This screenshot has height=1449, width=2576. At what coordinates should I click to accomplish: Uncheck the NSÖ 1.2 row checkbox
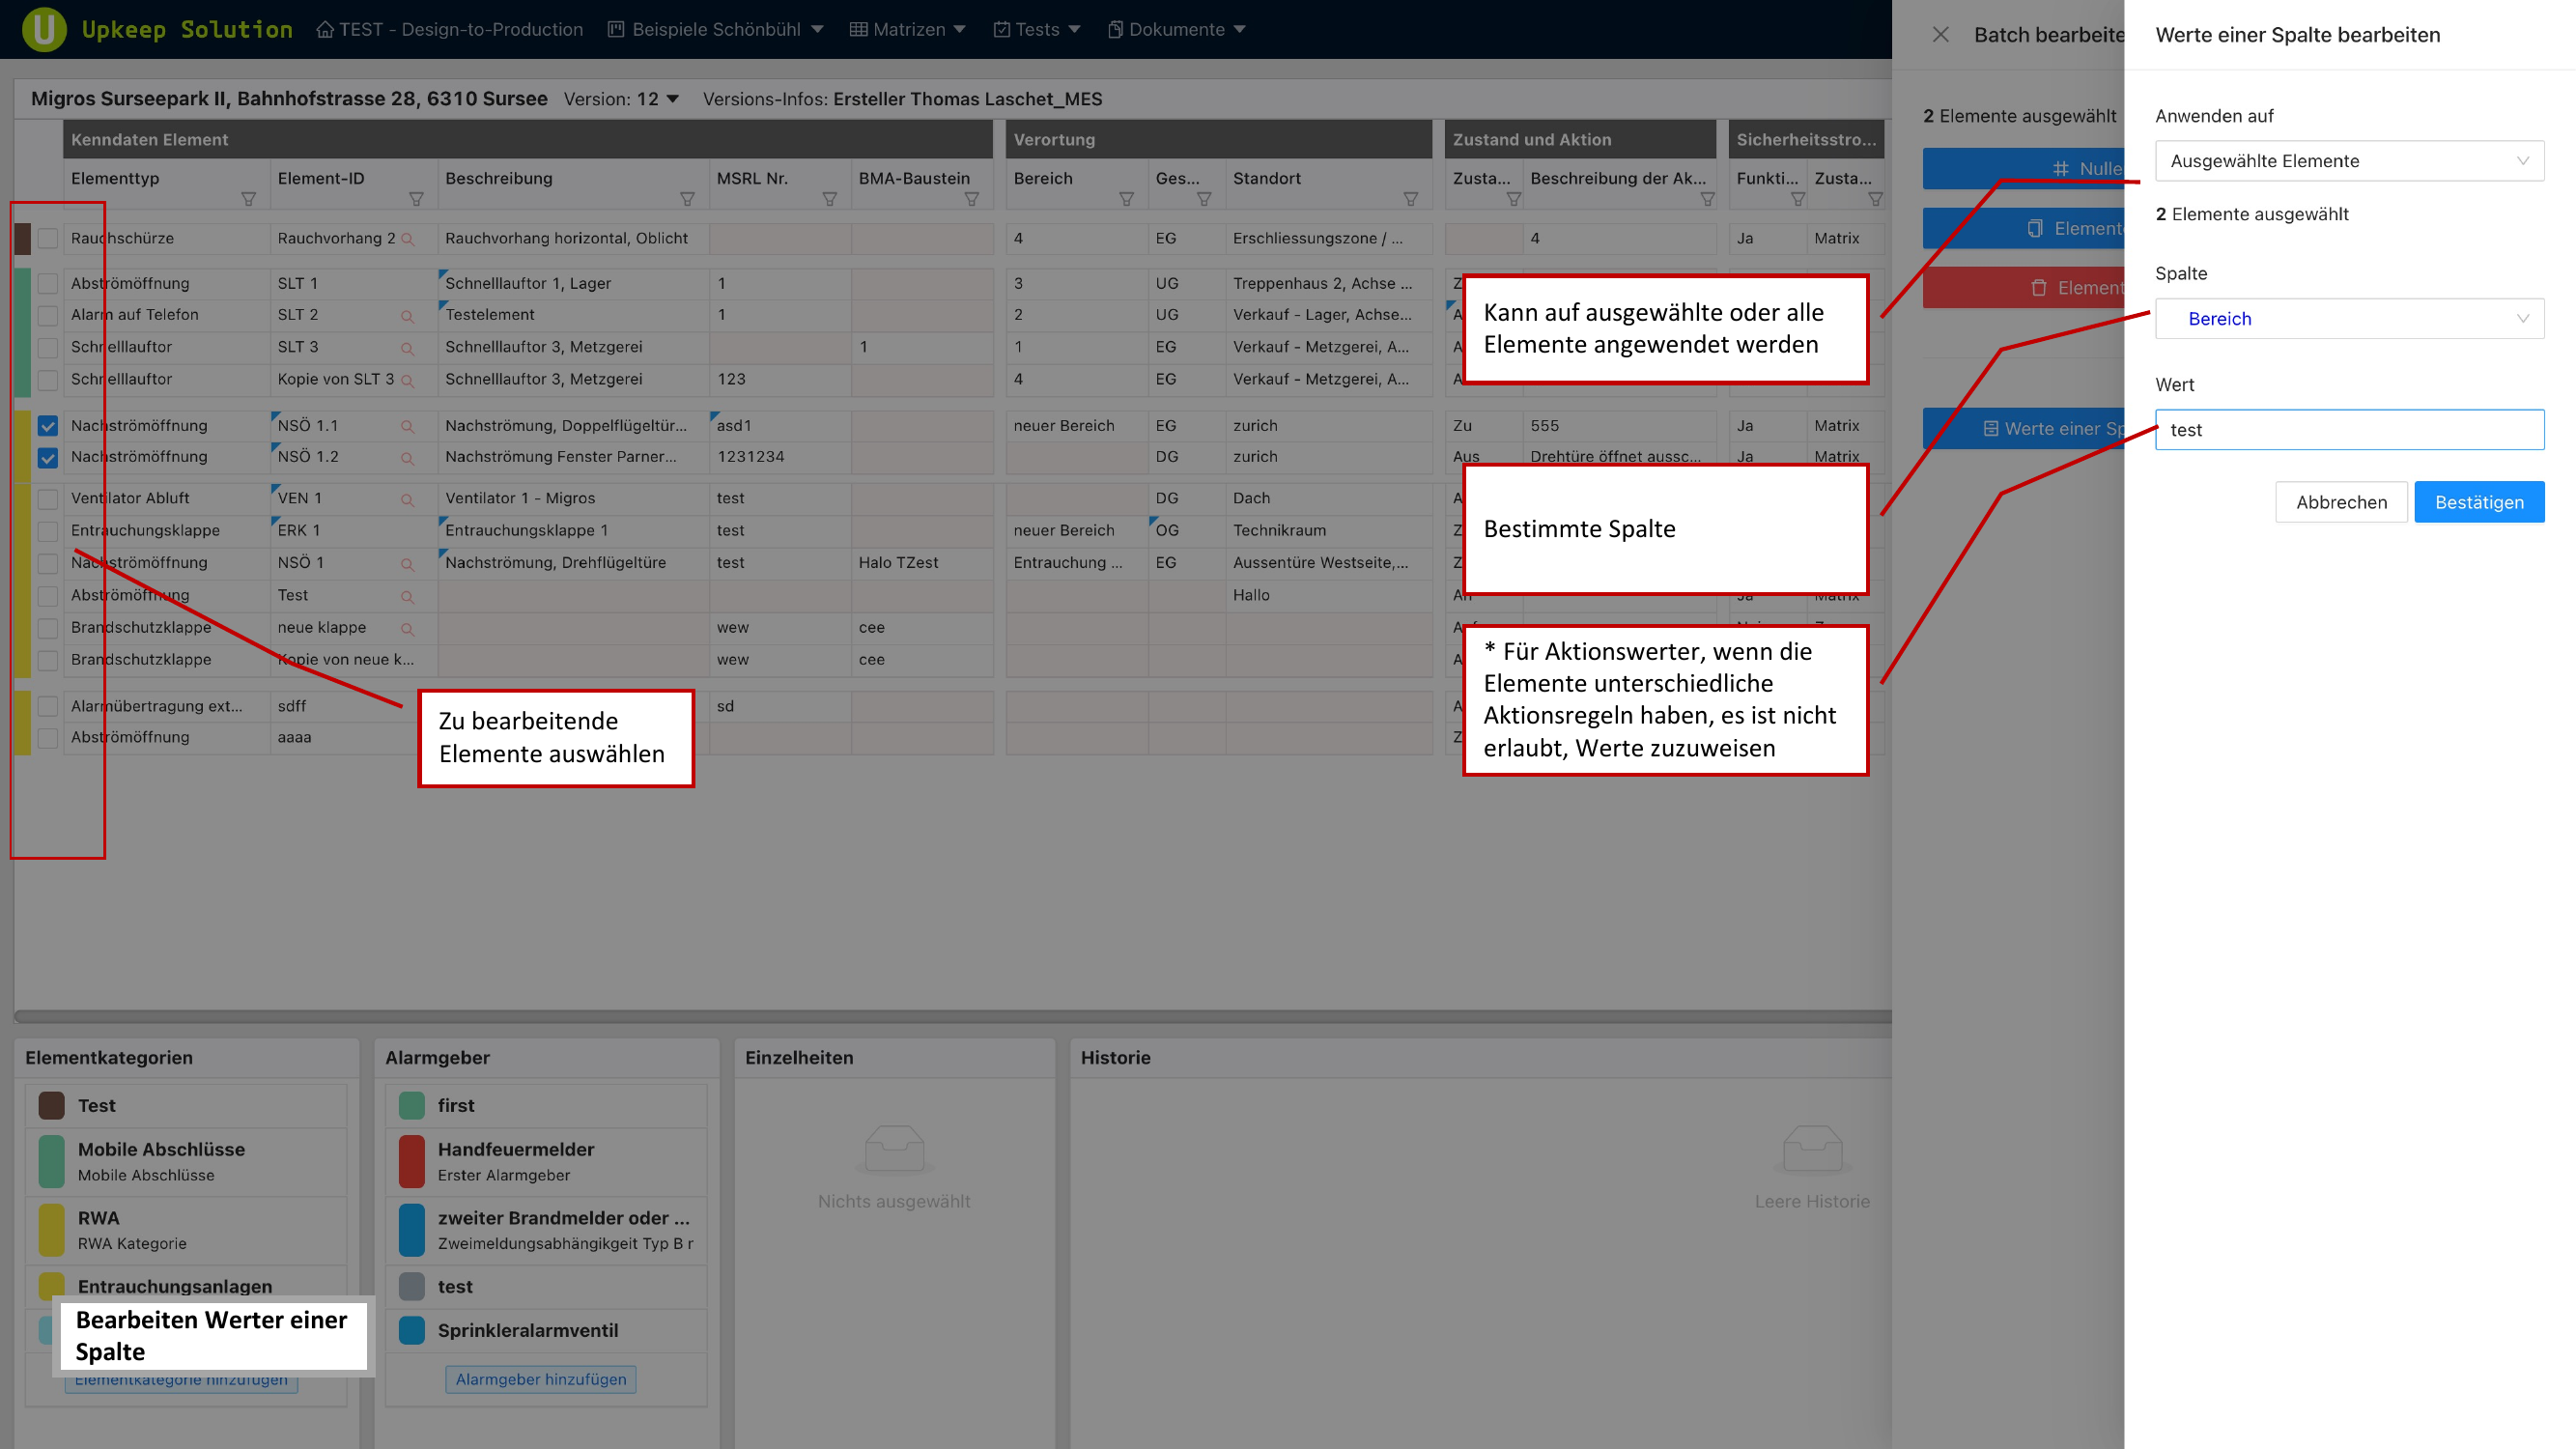tap(47, 457)
